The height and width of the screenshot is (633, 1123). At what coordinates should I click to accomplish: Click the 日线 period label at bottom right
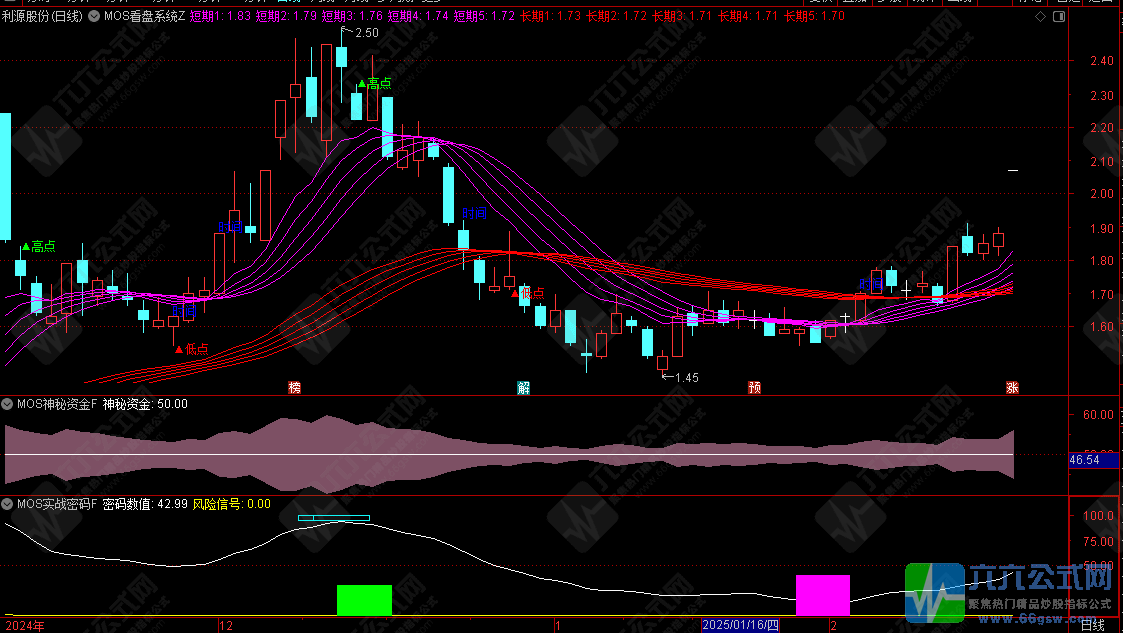(1094, 625)
